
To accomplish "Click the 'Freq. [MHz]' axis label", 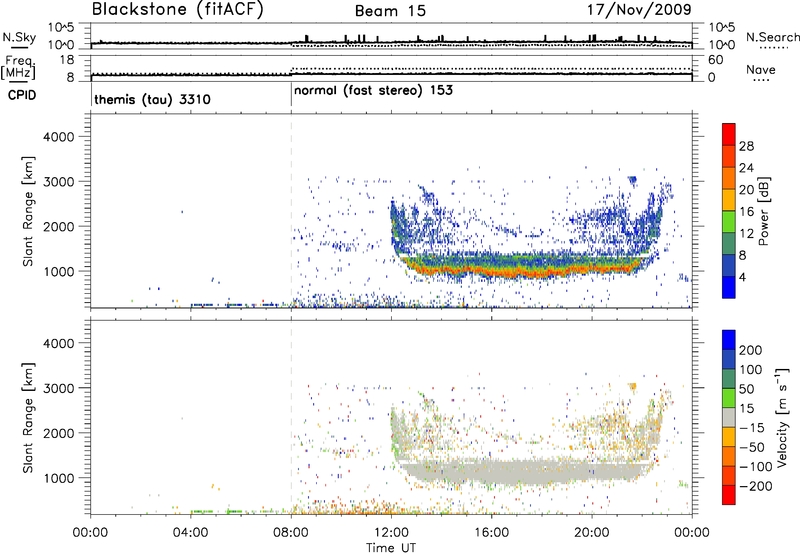I will coord(18,68).
